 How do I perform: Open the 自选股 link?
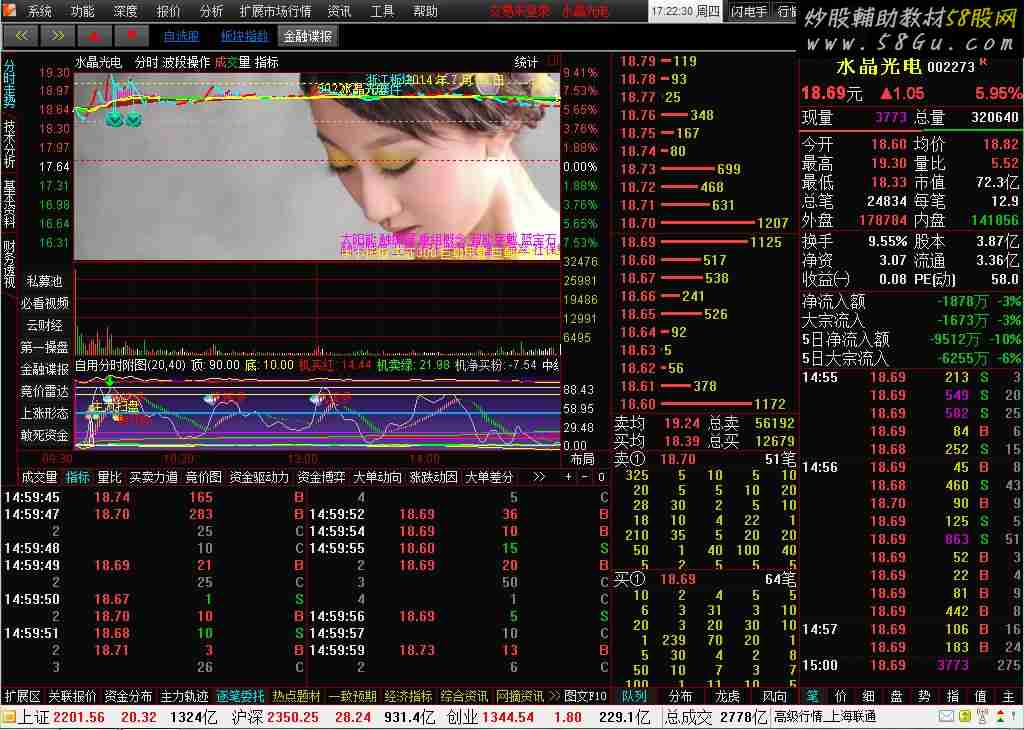[181, 37]
